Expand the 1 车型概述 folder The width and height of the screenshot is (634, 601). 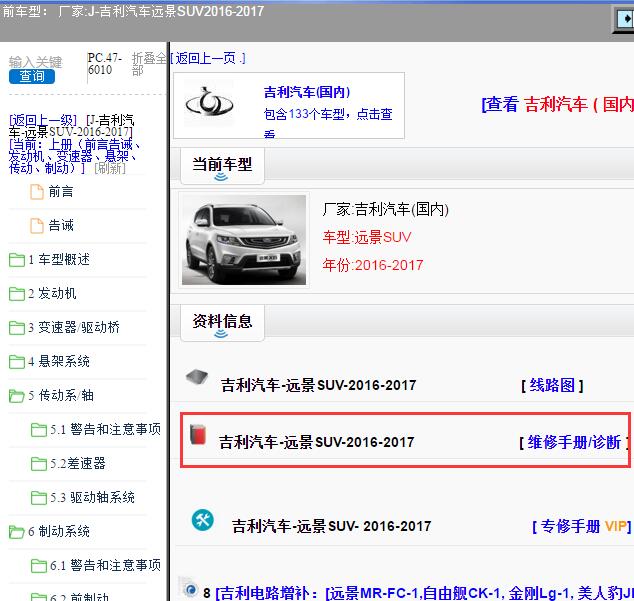click(x=59, y=259)
